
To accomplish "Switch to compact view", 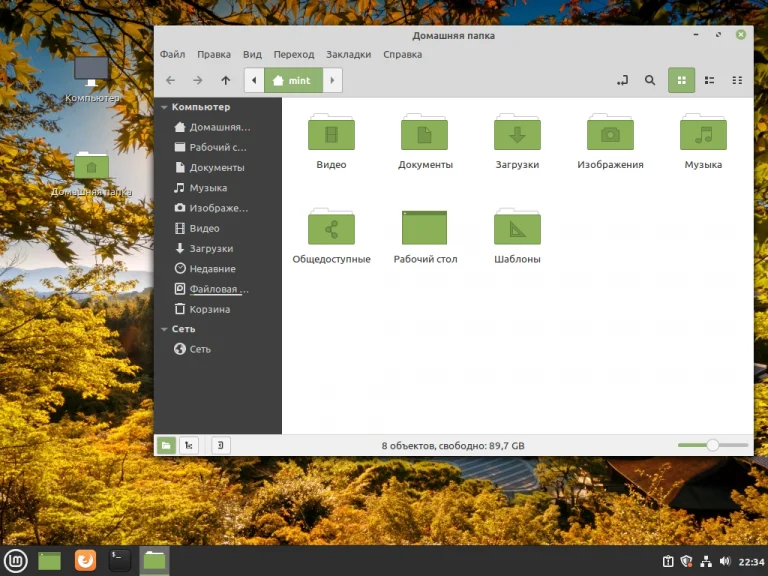I will coord(737,81).
